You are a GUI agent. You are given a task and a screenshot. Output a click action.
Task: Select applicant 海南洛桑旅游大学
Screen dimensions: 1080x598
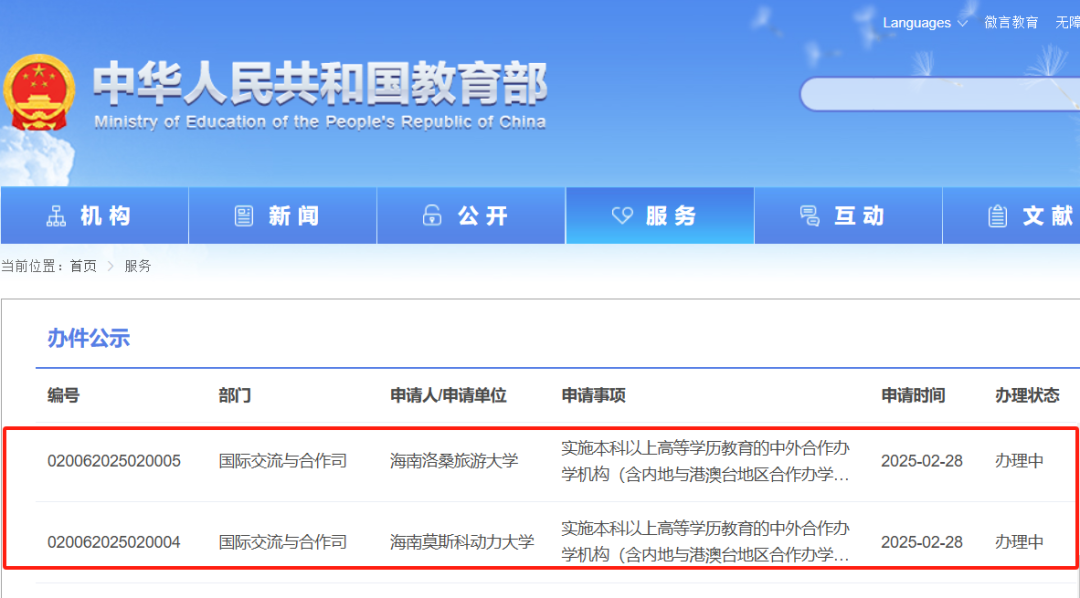pyautogui.click(x=454, y=461)
